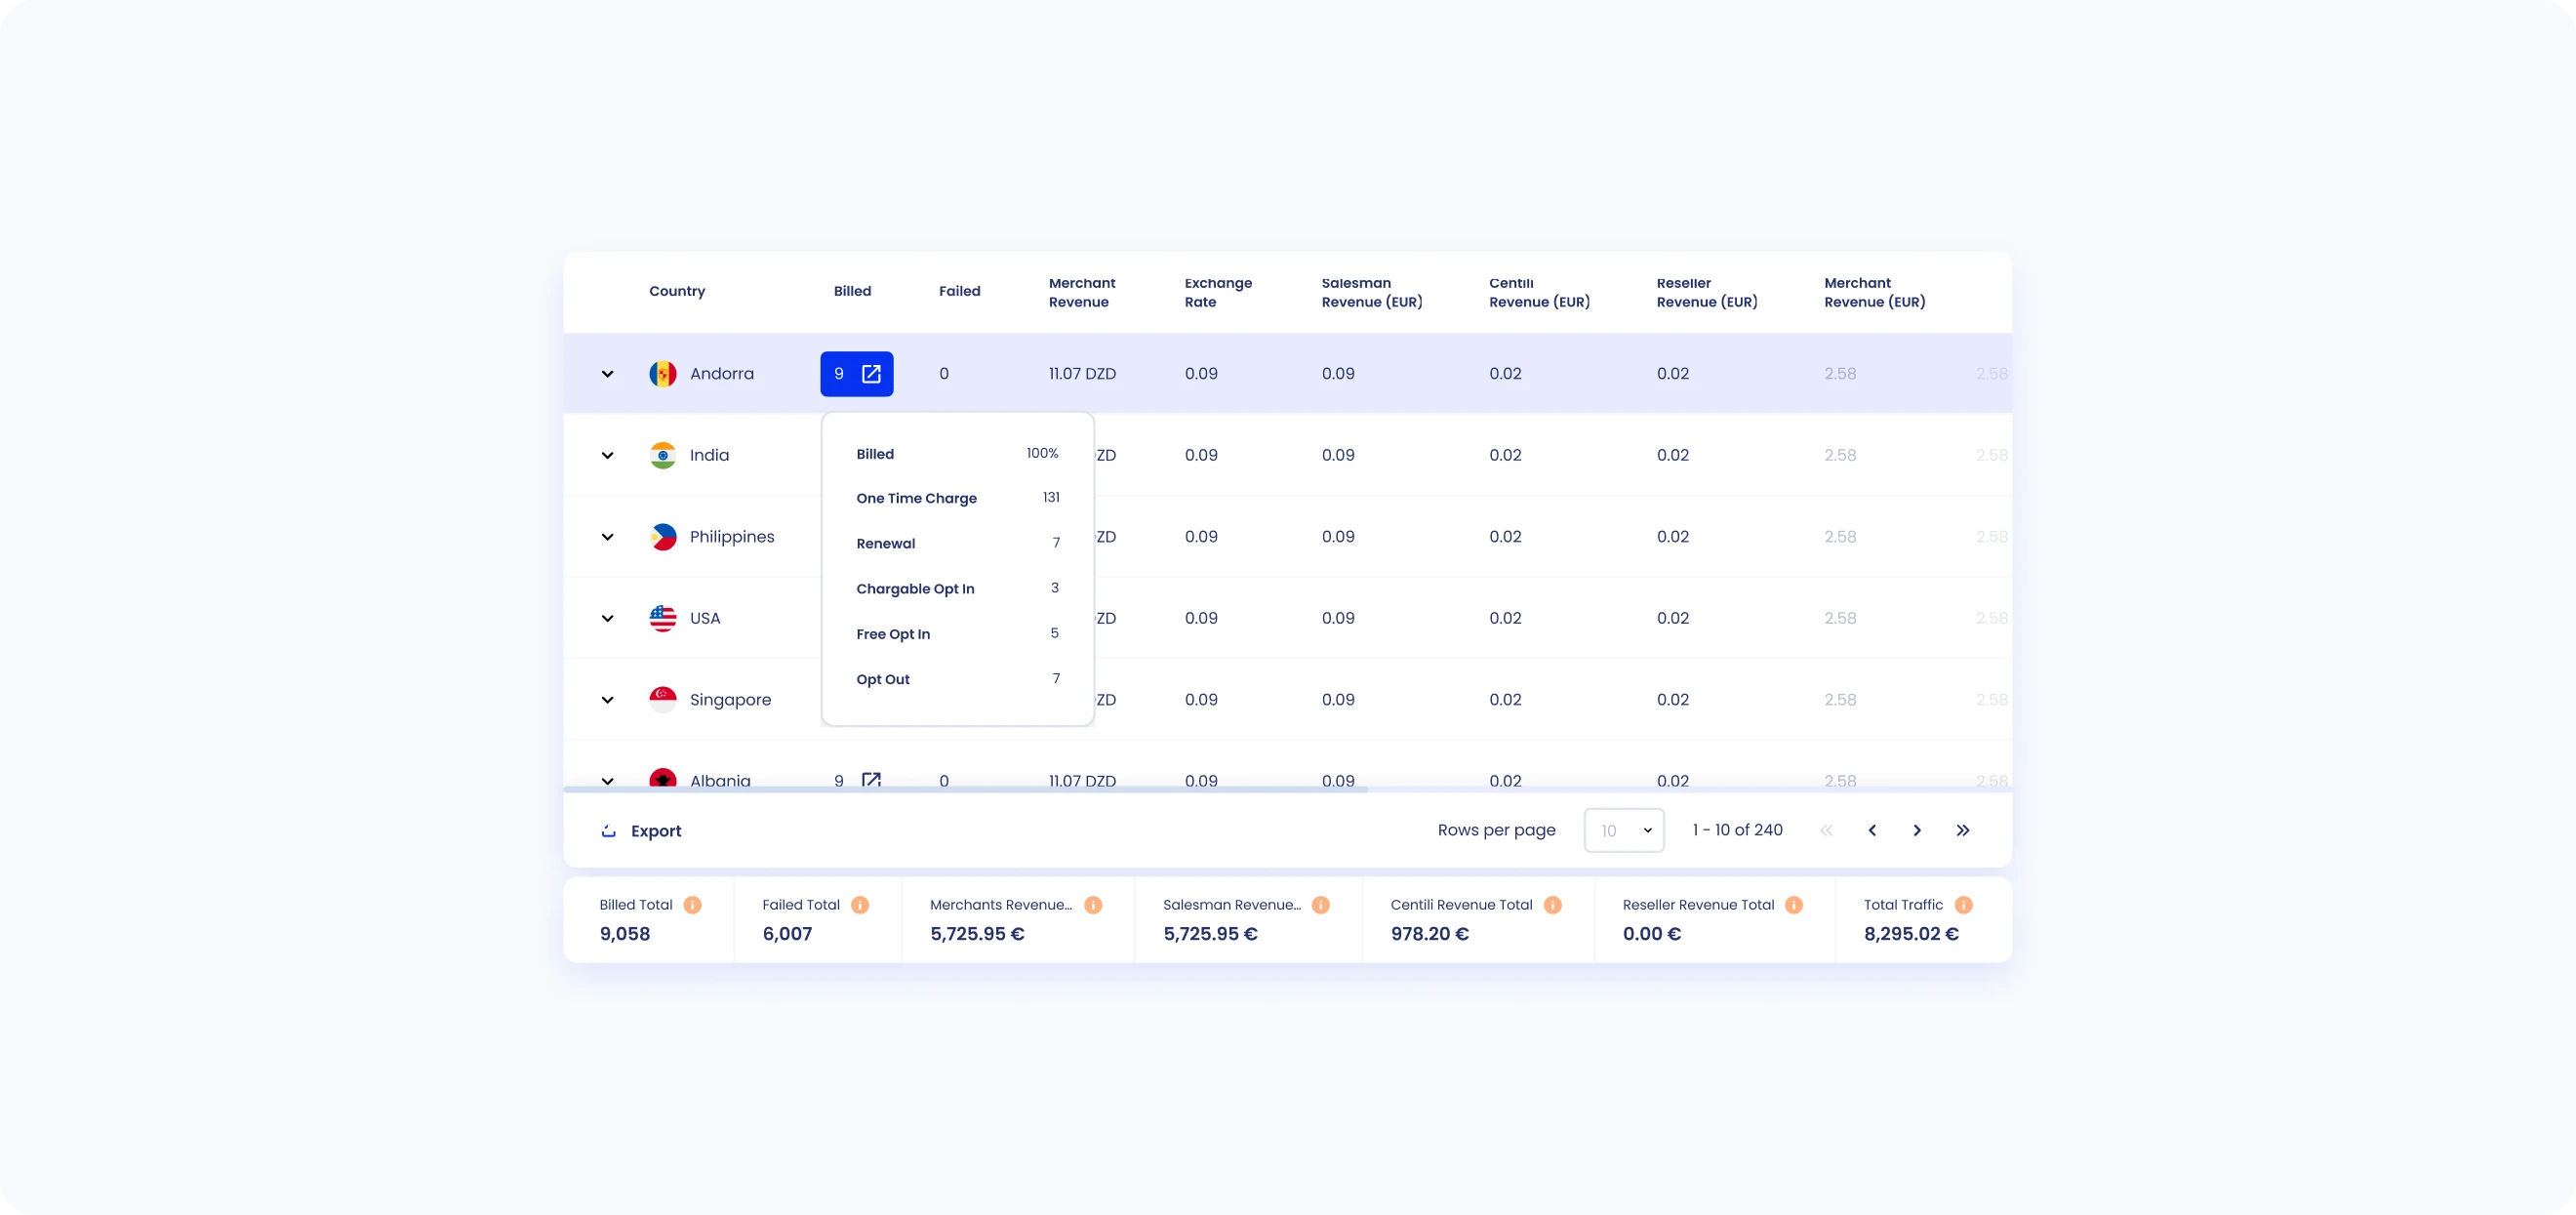Click Salesman Revenue info icon
This screenshot has height=1215, width=2576.
pos(1320,905)
